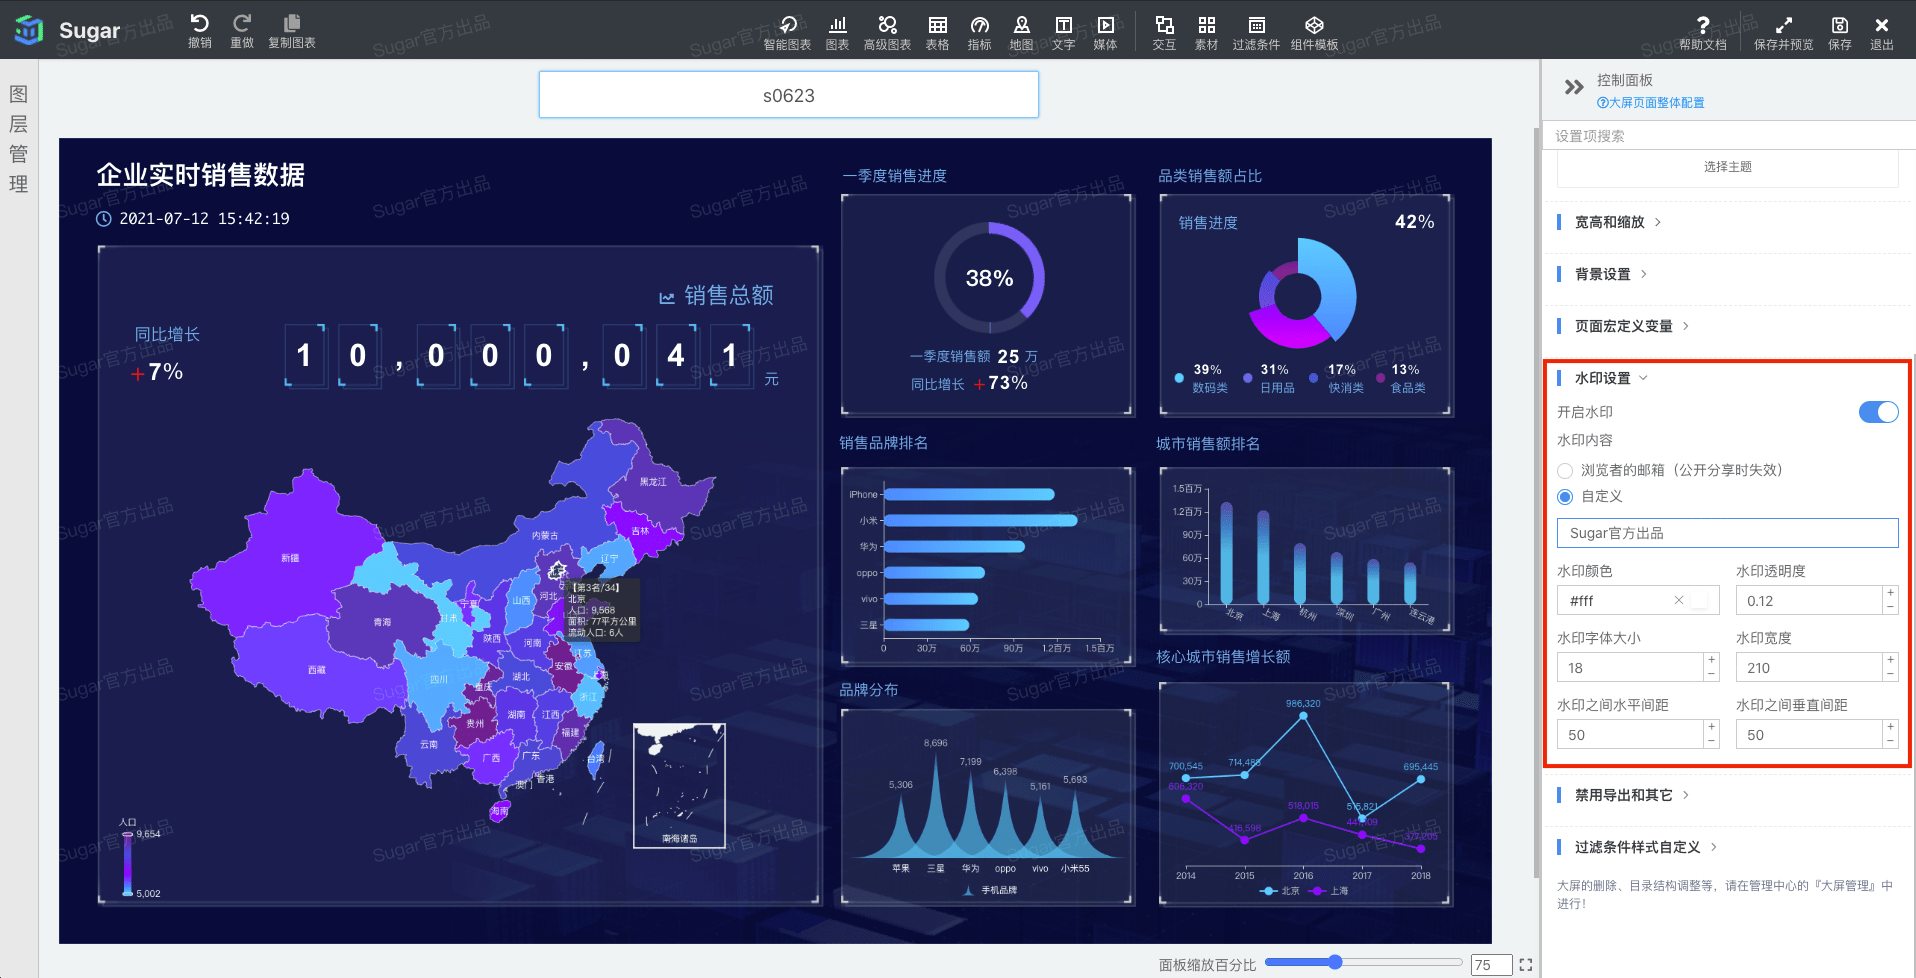Collapse the control panel double-arrow icon
The height and width of the screenshot is (978, 1916).
click(1573, 87)
